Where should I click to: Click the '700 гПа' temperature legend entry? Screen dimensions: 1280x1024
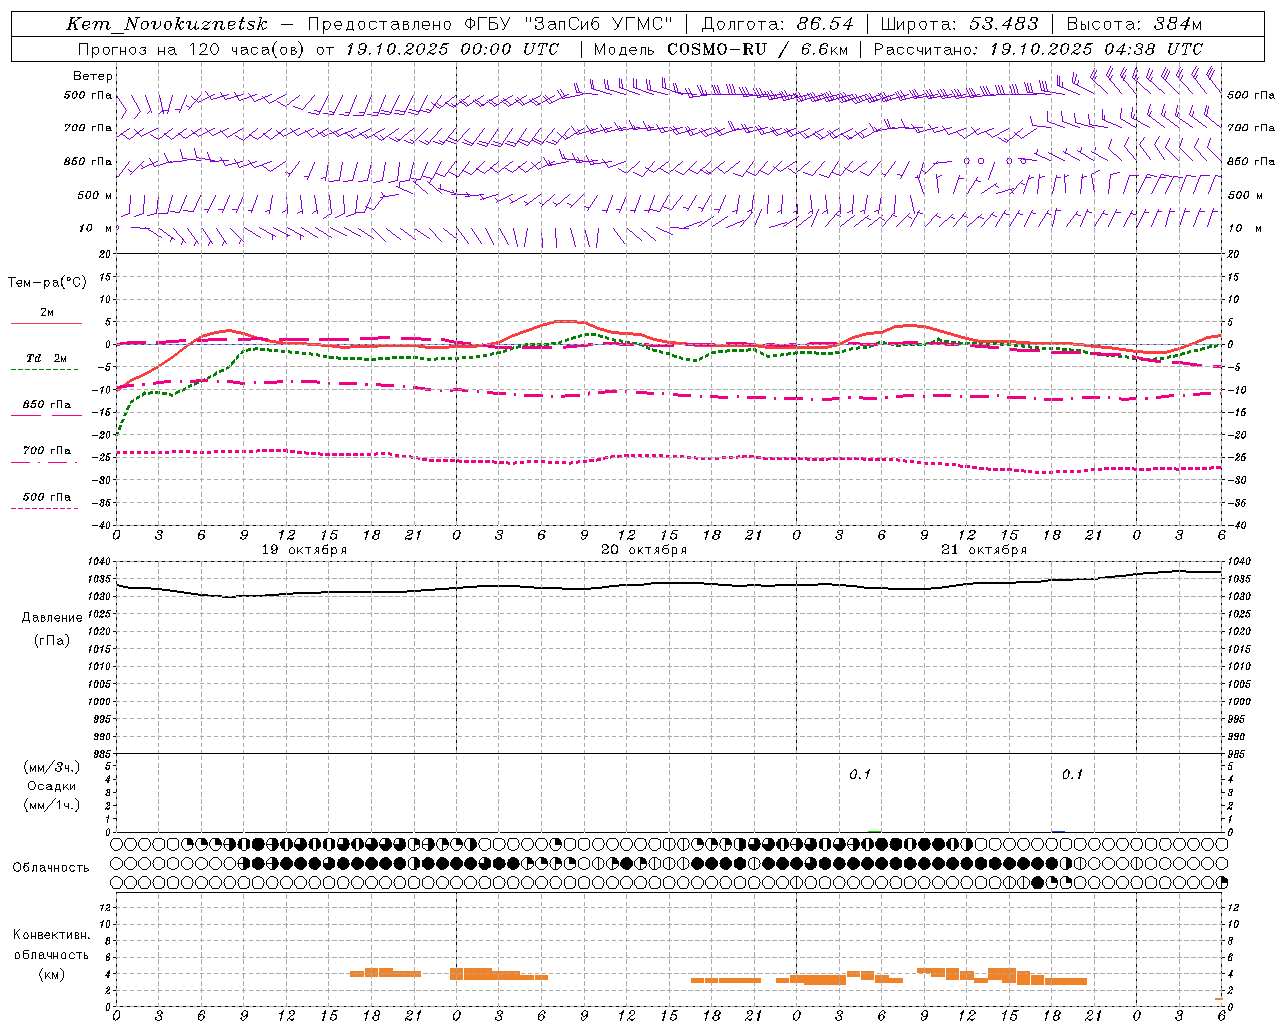click(46, 451)
